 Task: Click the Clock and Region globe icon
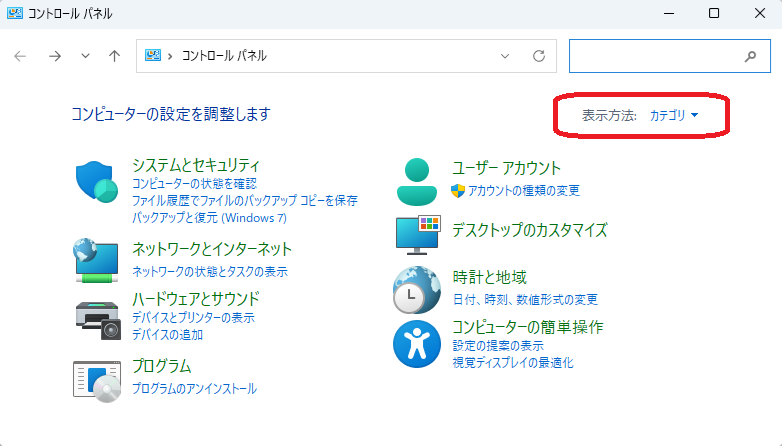417,290
